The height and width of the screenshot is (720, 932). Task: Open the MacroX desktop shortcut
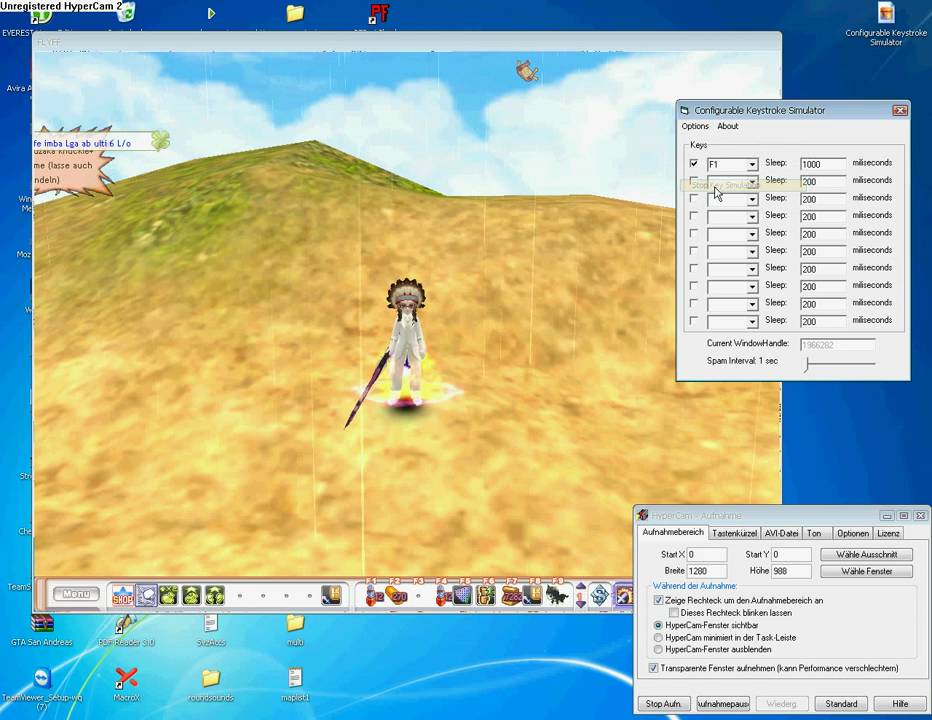[x=127, y=684]
